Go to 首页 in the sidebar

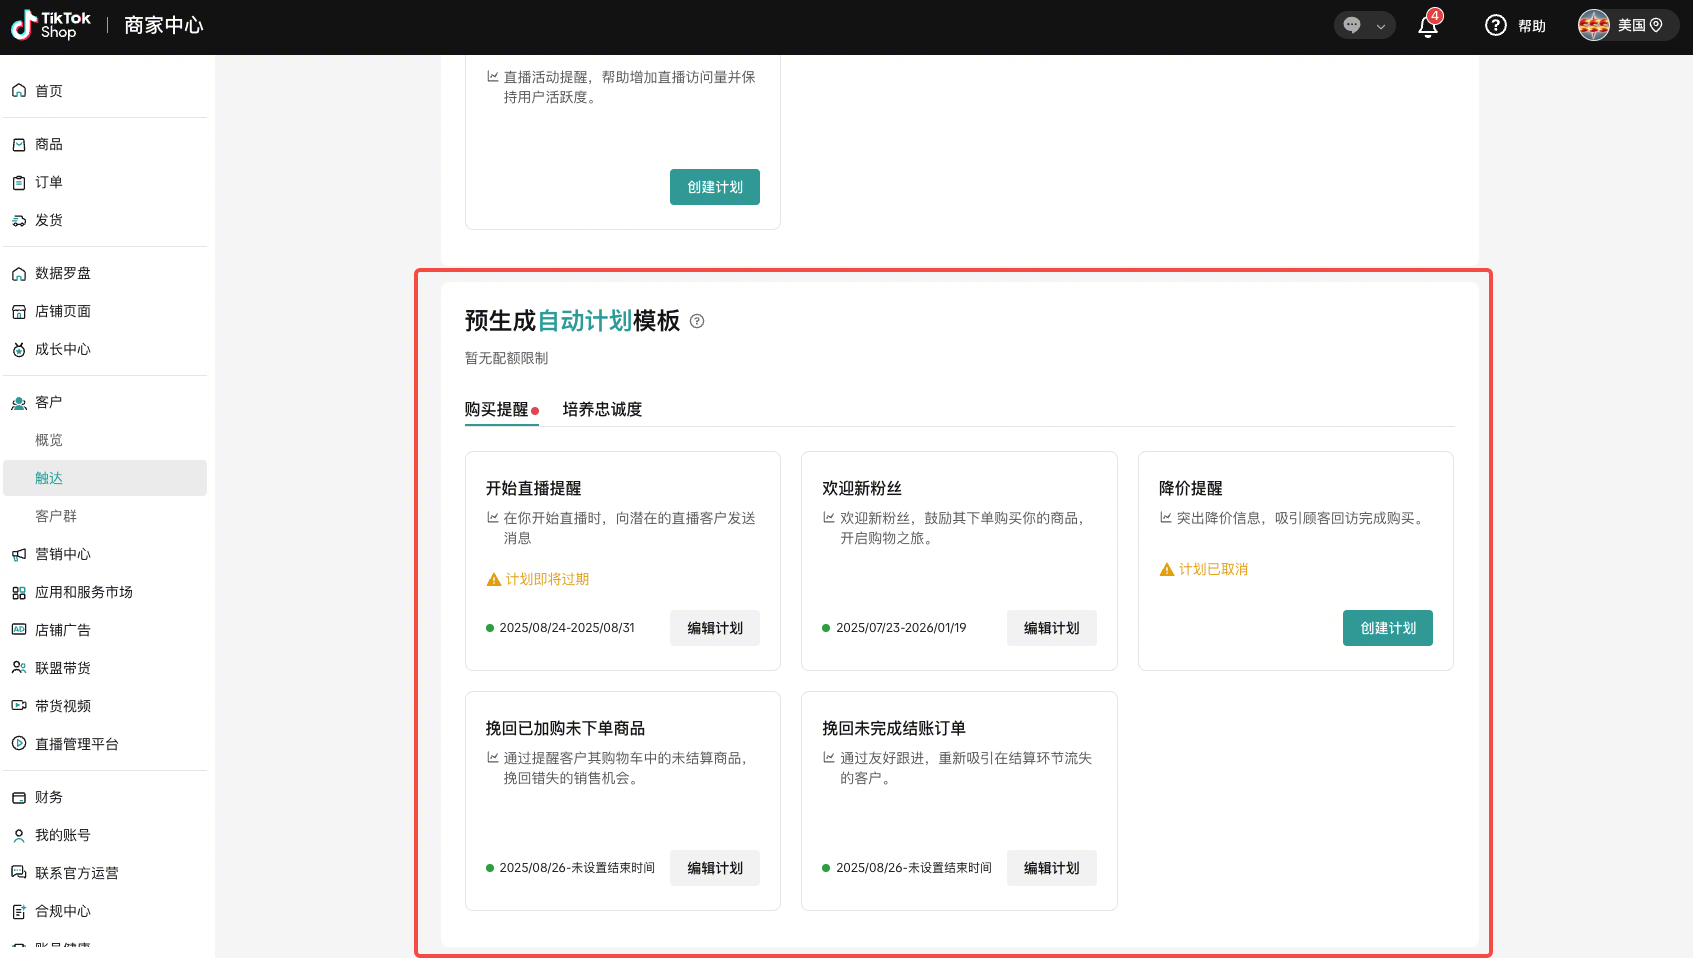pos(49,91)
